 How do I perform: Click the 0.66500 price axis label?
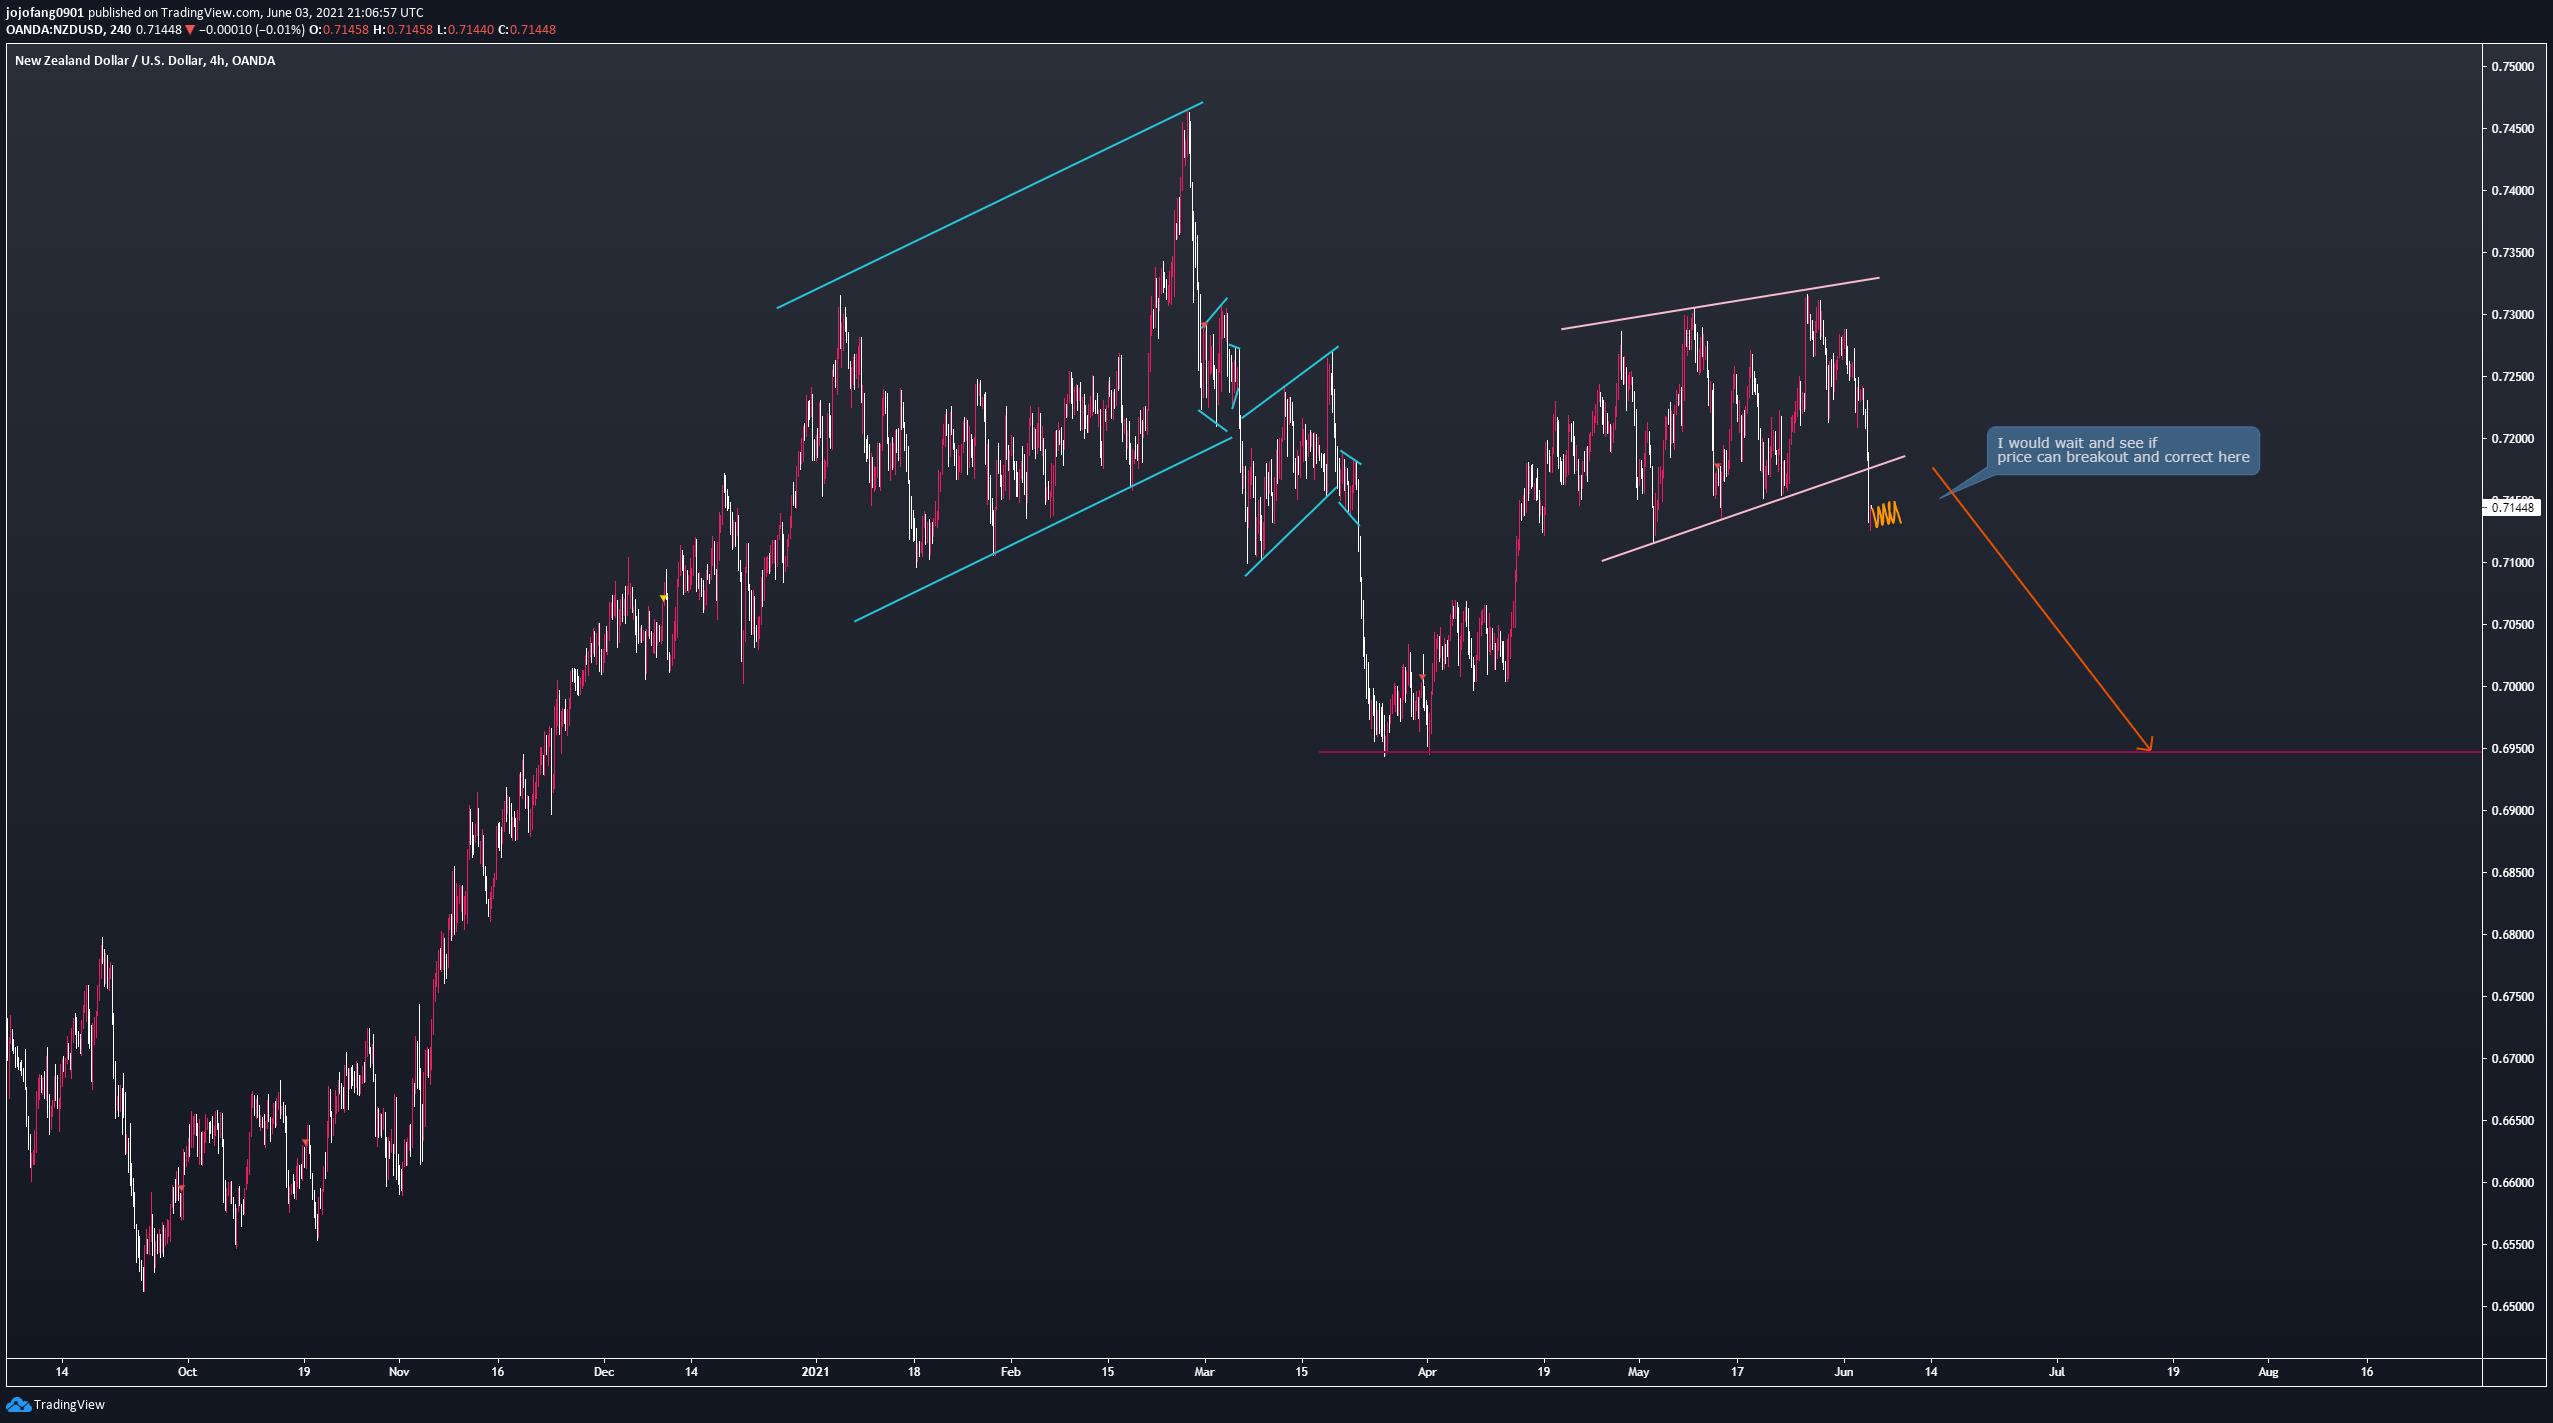coord(2512,1121)
